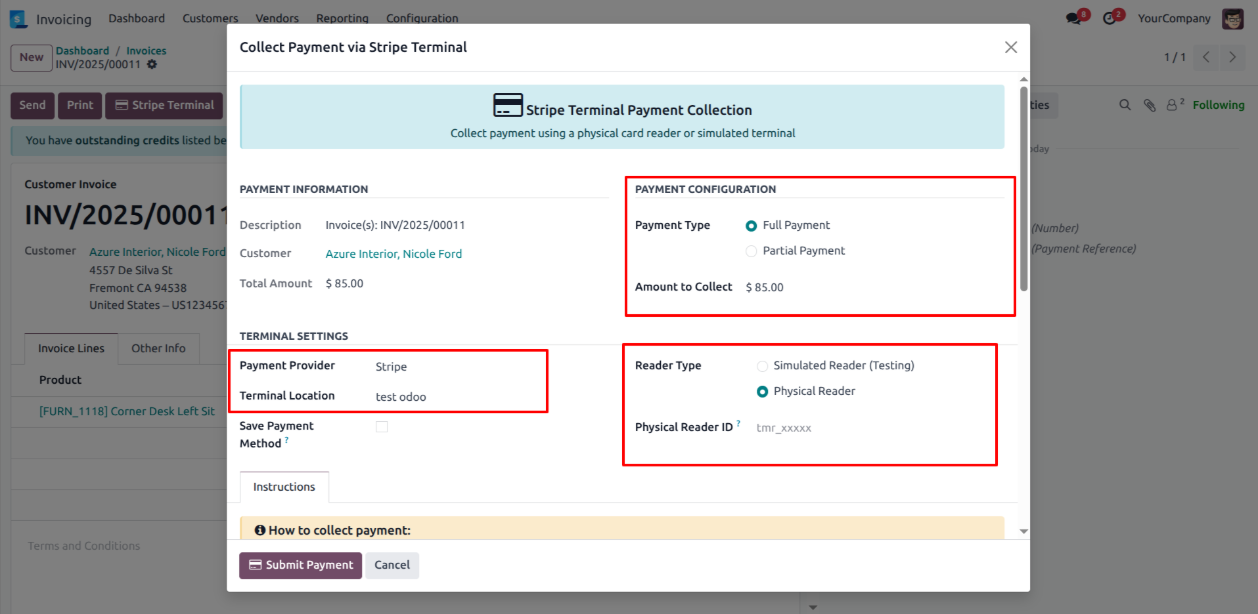
Task: Click the user avatar picture
Action: coord(1232,19)
